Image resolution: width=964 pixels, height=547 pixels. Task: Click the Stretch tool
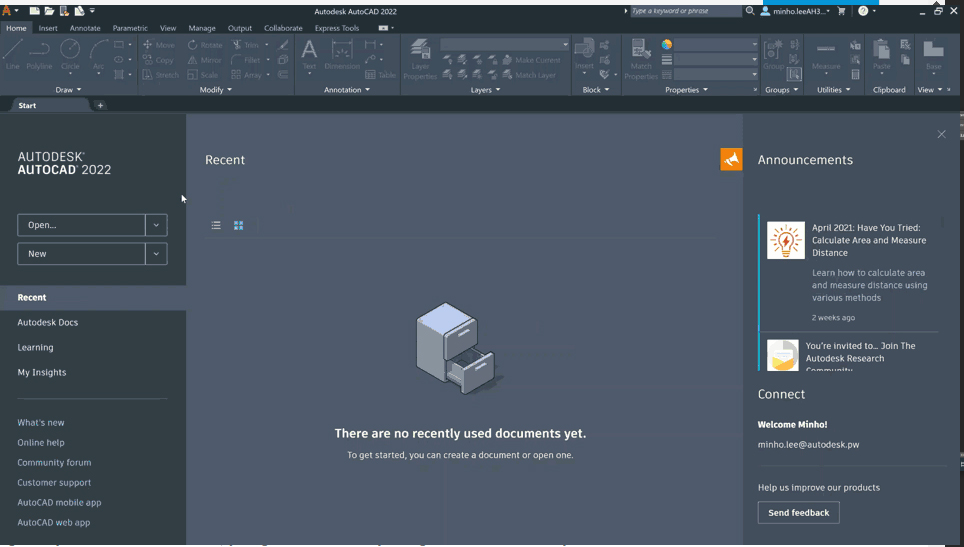[x=160, y=75]
